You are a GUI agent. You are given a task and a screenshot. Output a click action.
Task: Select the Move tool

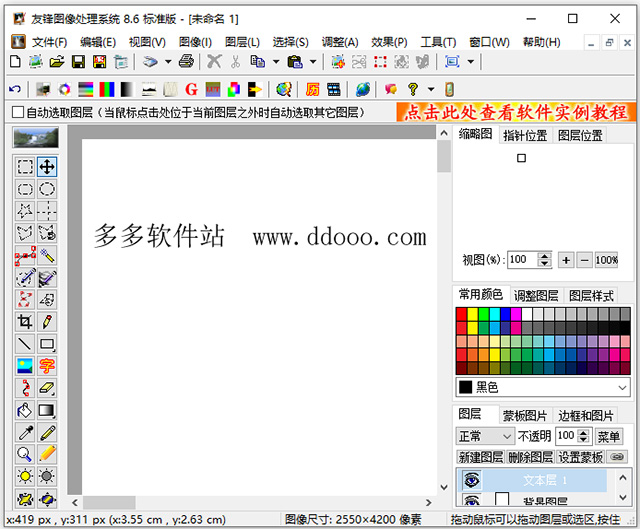pos(47,167)
